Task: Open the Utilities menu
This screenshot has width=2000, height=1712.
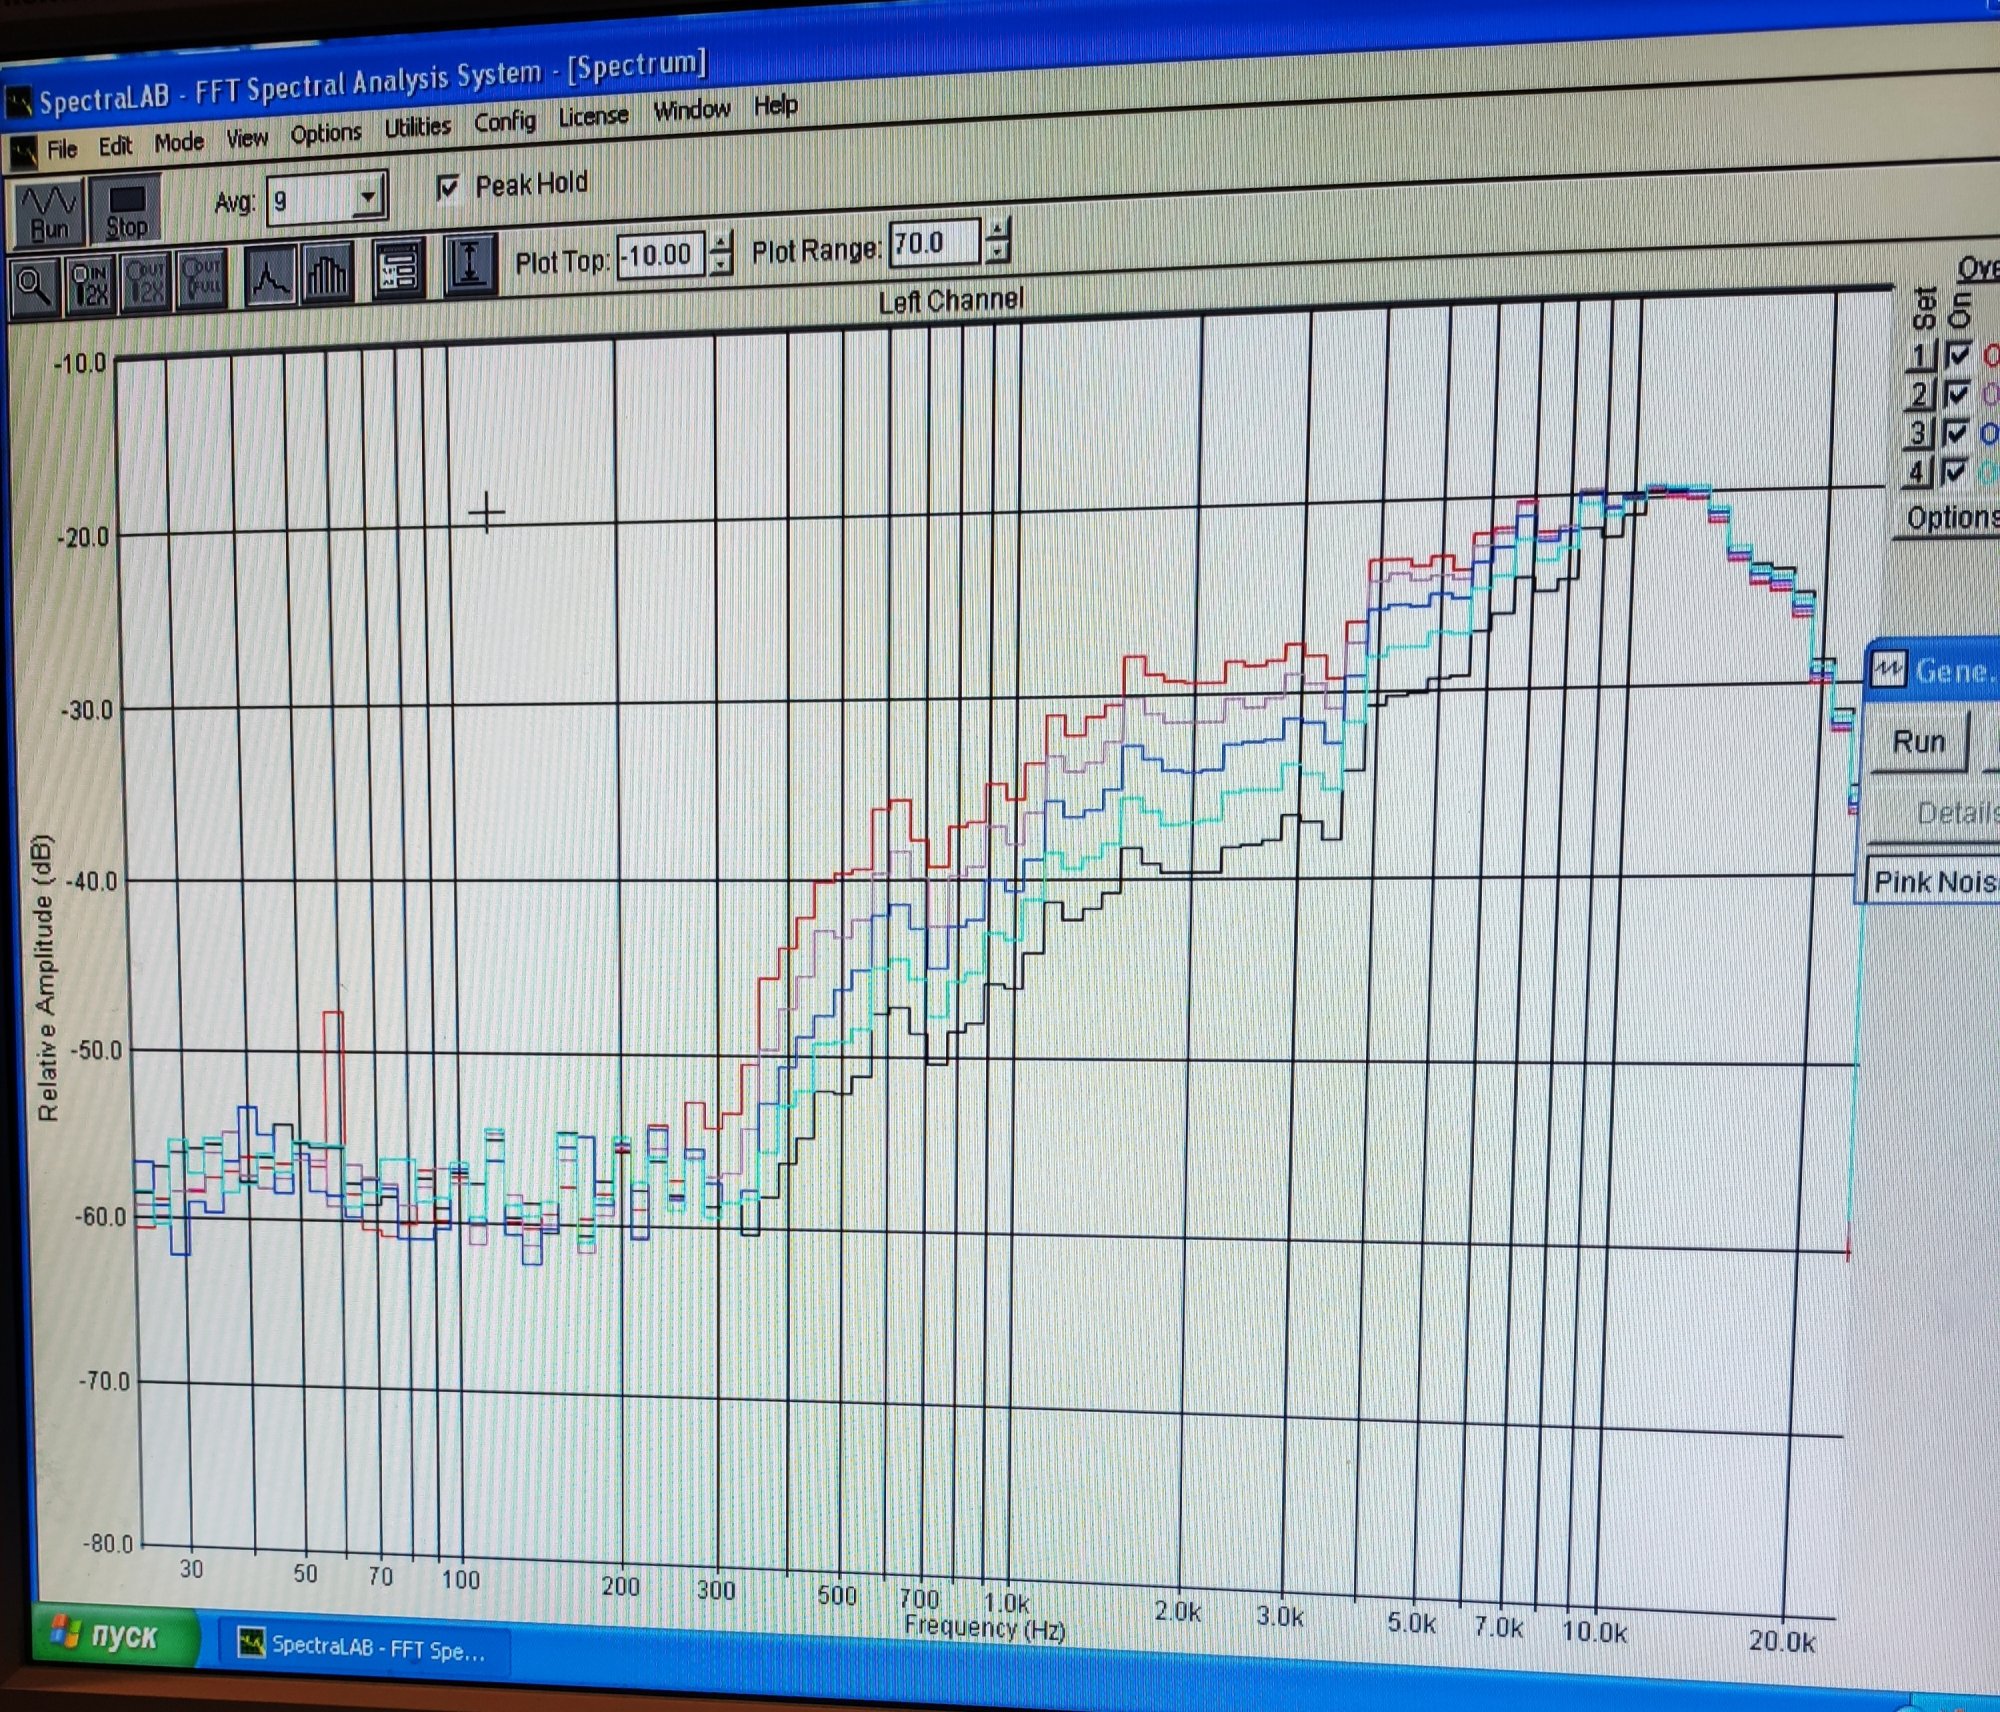Action: tap(418, 128)
